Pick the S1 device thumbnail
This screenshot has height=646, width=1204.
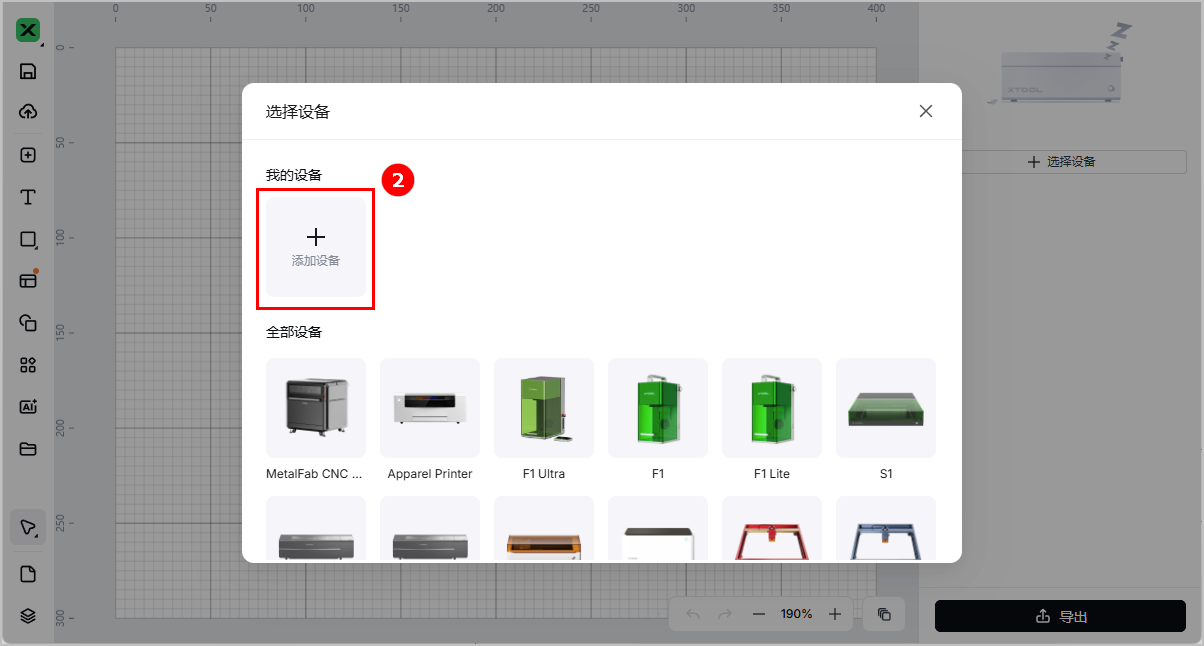886,408
